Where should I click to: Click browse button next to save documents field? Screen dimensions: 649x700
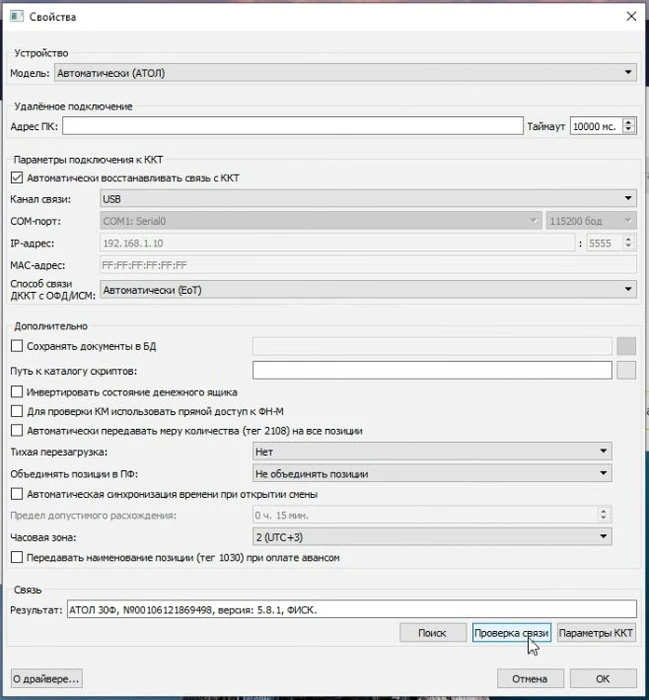[626, 347]
